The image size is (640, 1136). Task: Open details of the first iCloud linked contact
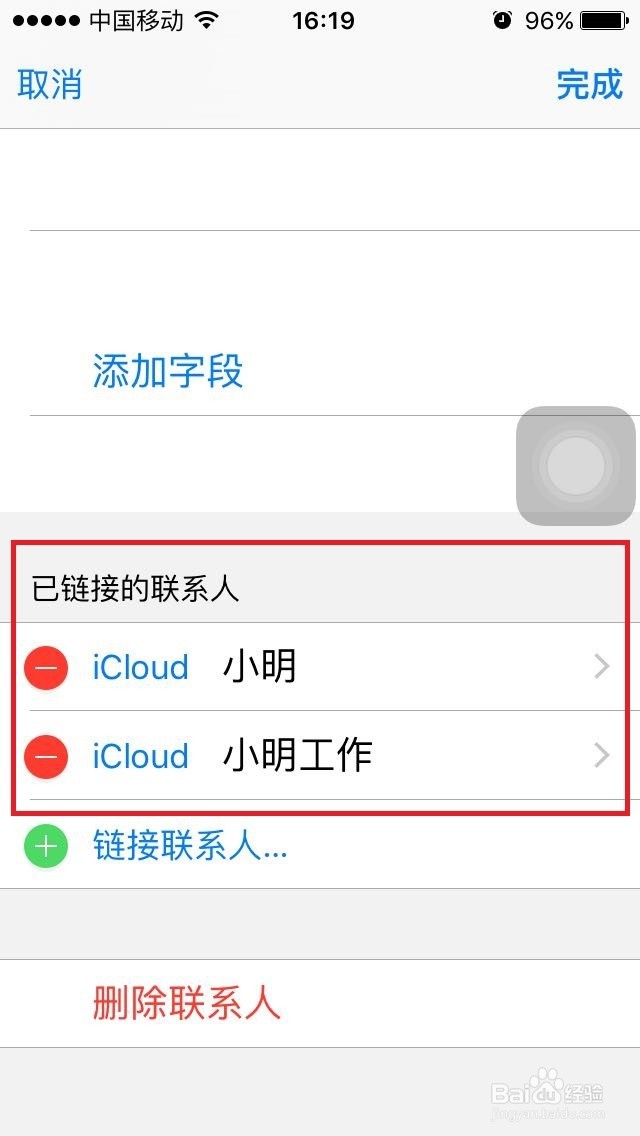[601, 666]
